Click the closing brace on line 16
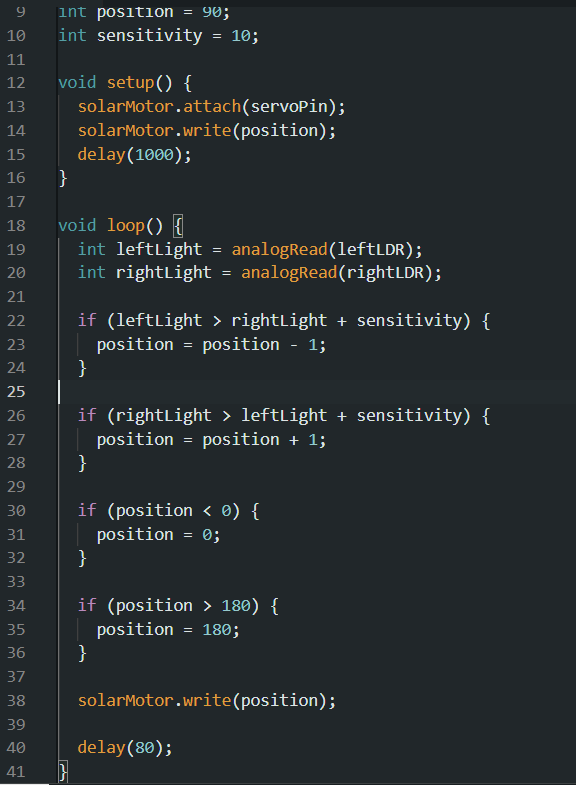 (x=63, y=178)
